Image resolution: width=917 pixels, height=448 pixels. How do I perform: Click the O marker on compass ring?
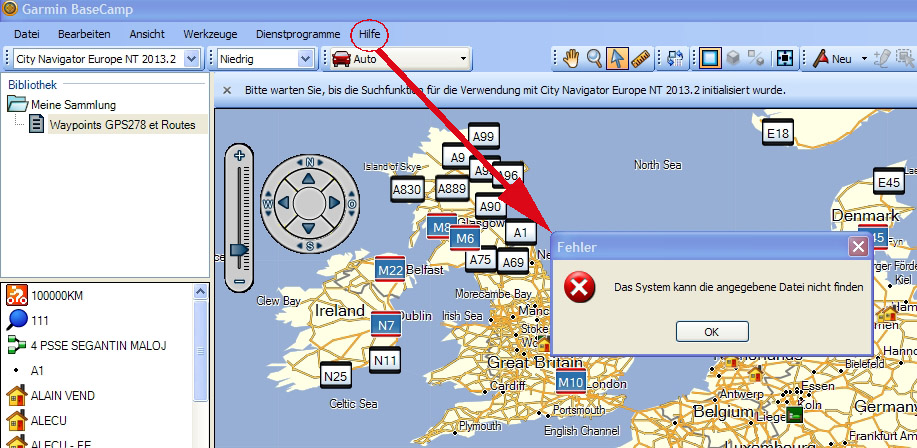coord(352,204)
